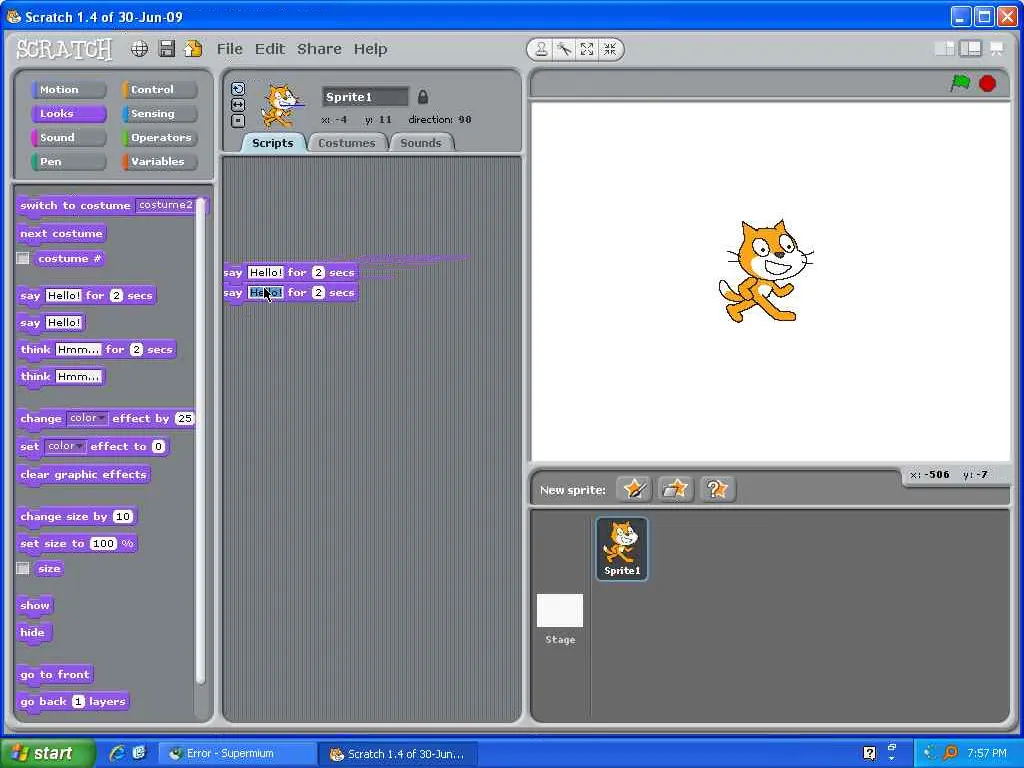Select the grow sprite tool

[587, 49]
